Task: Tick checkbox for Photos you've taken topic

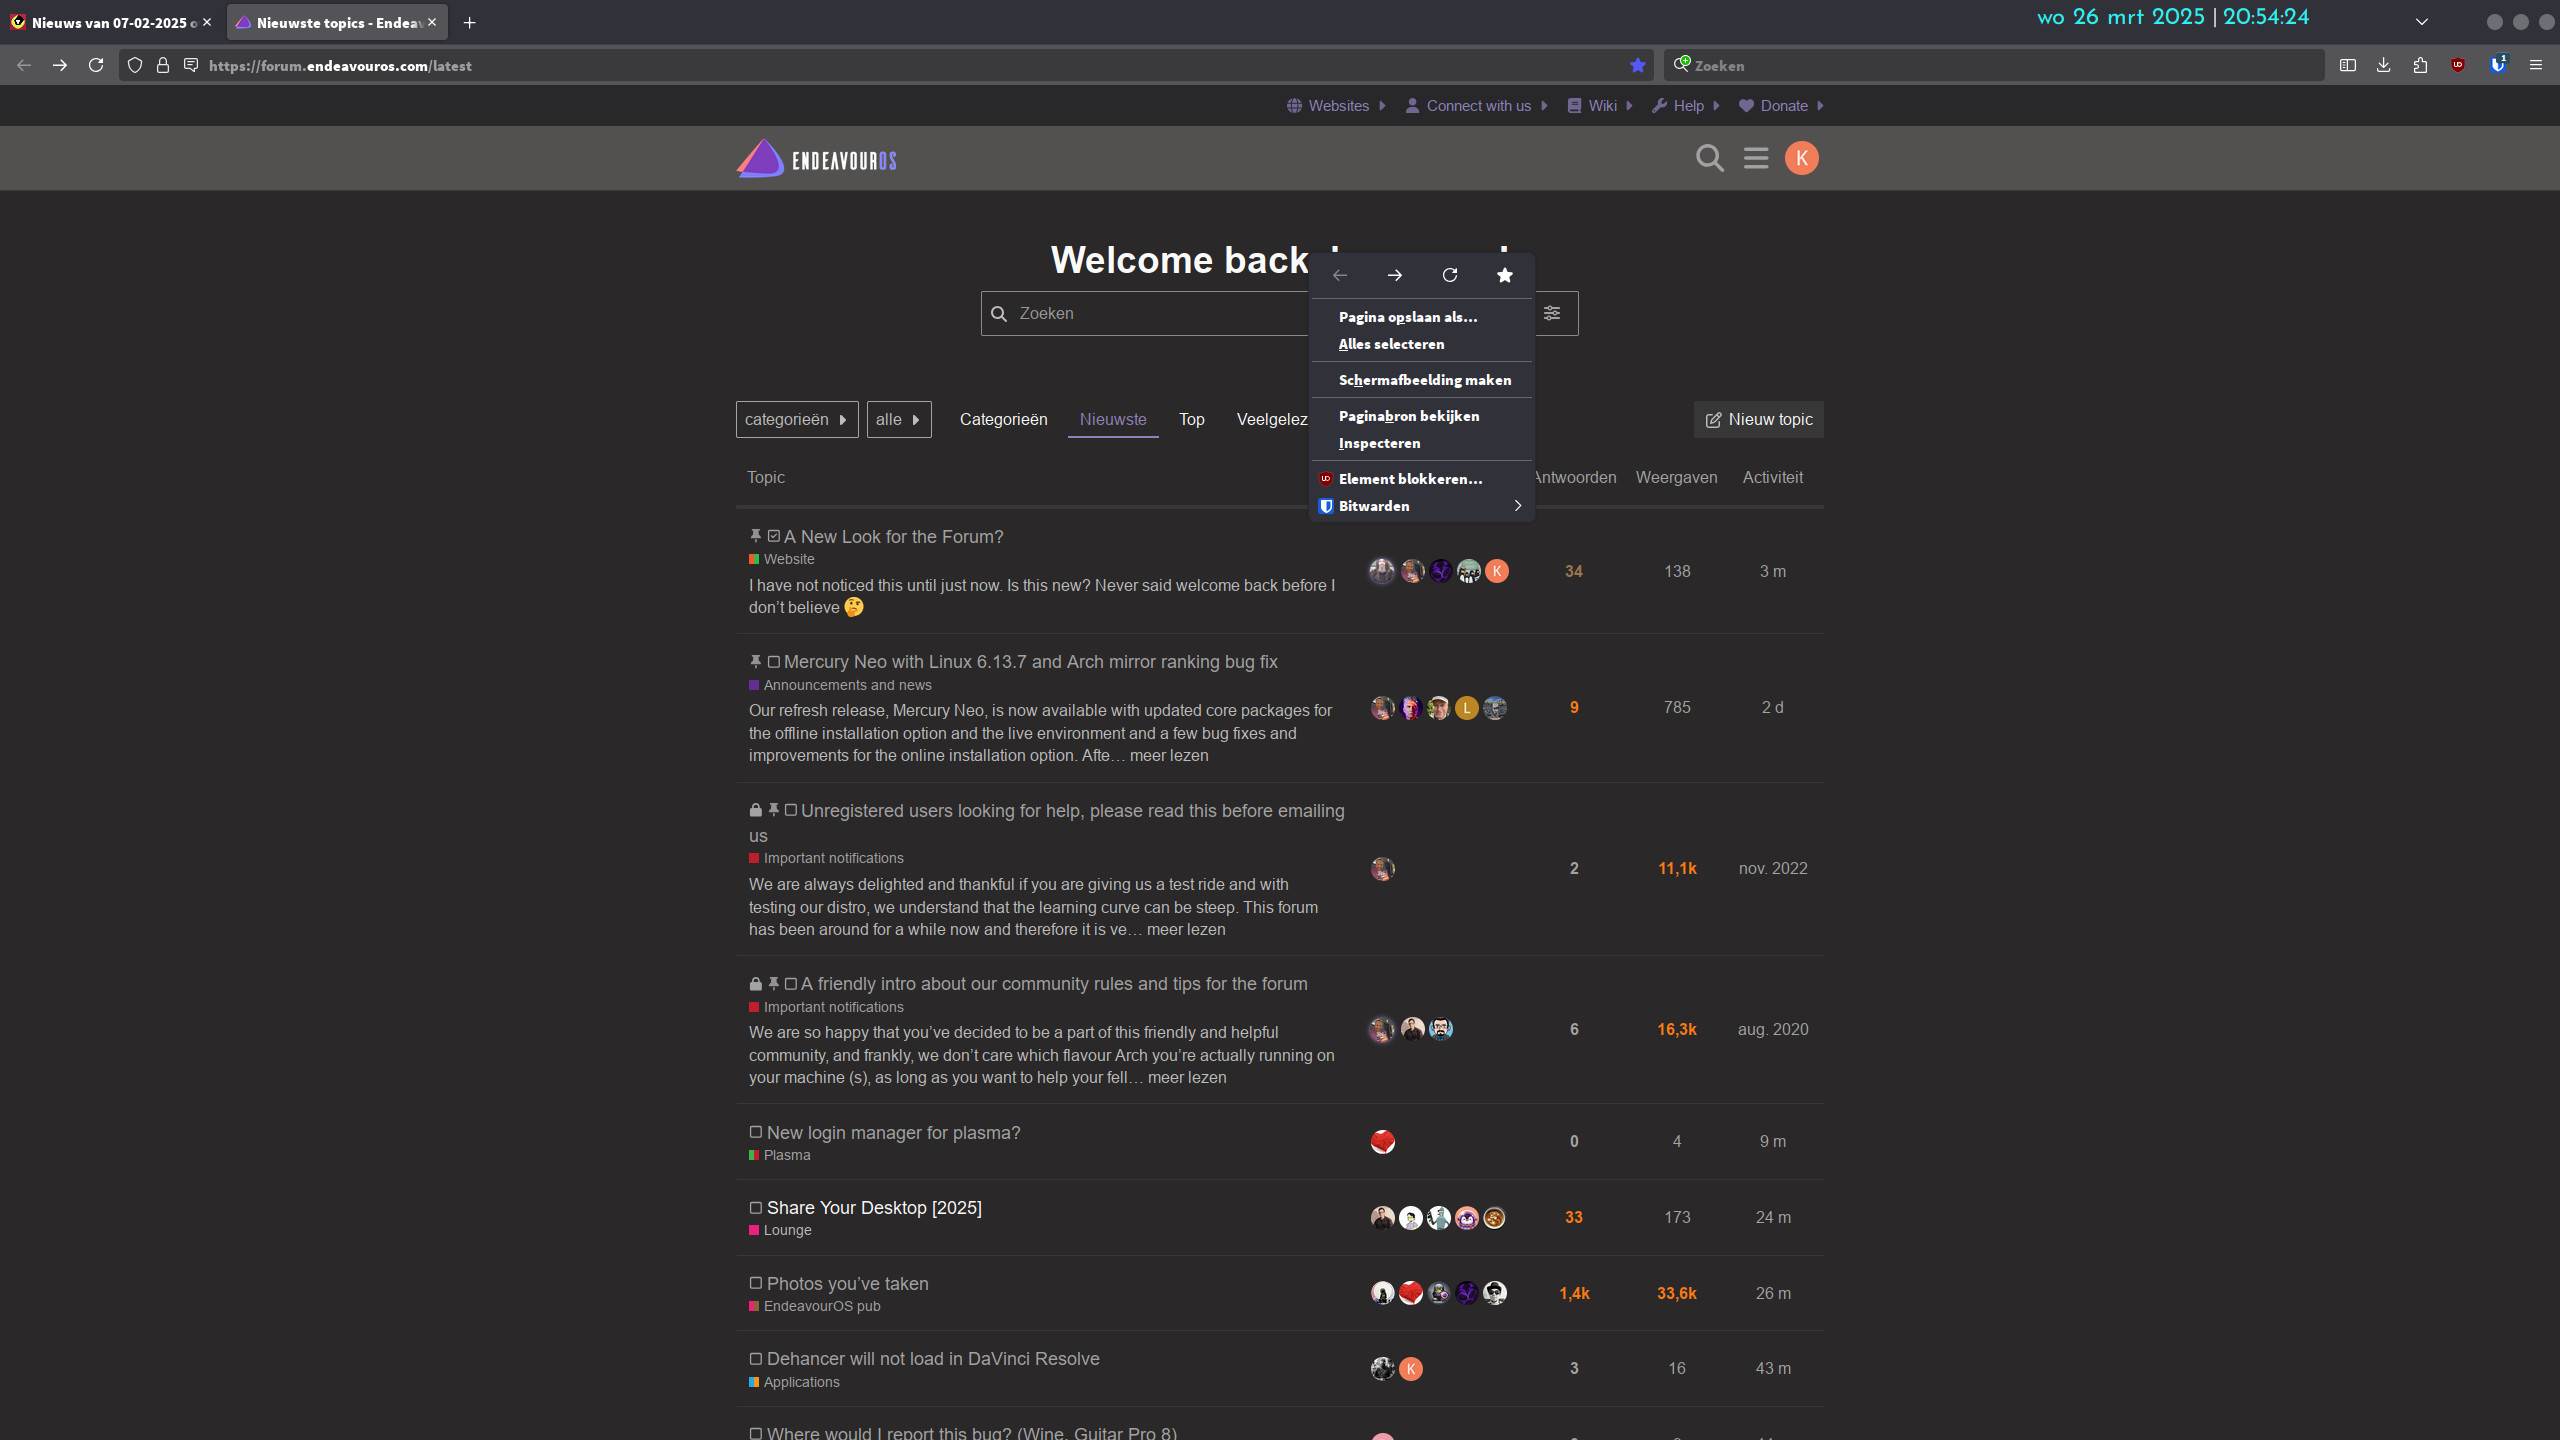Action: click(756, 1283)
